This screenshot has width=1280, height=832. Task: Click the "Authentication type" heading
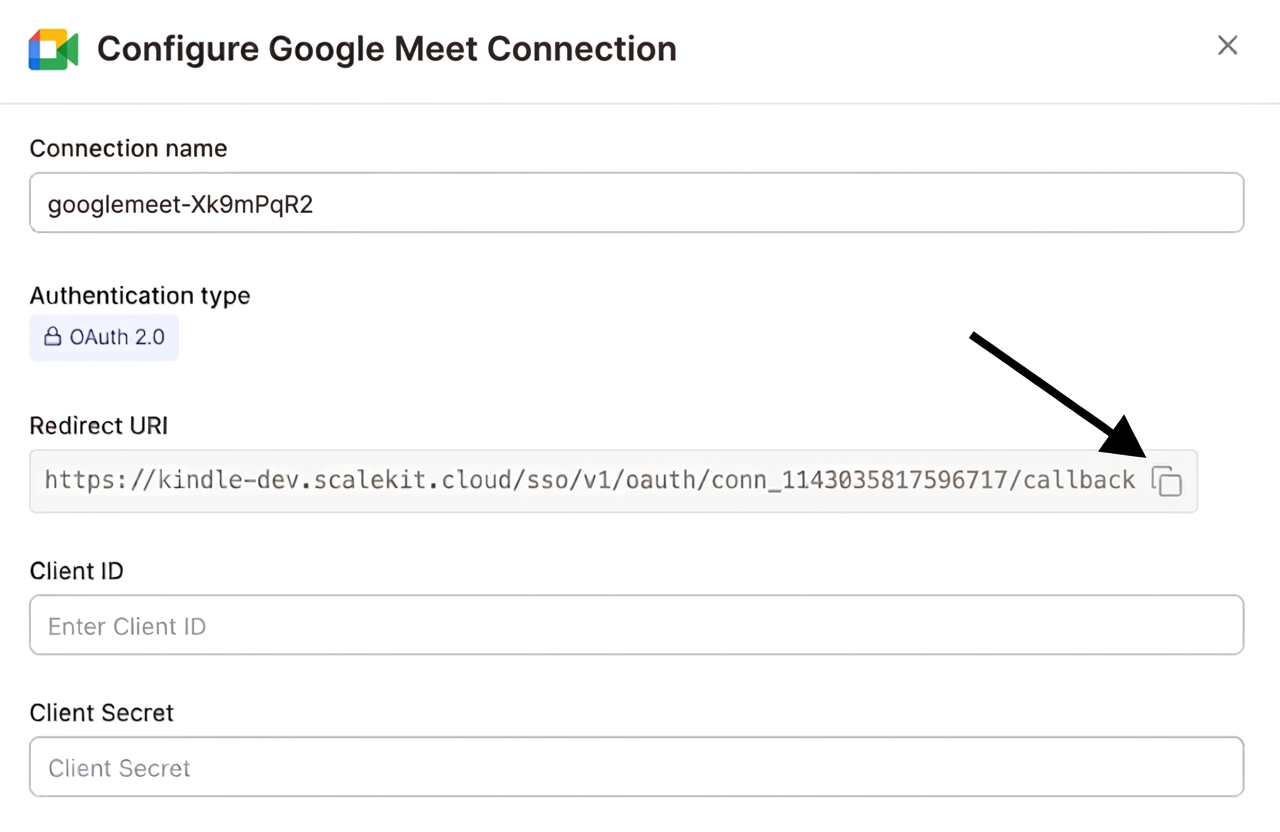(x=139, y=295)
